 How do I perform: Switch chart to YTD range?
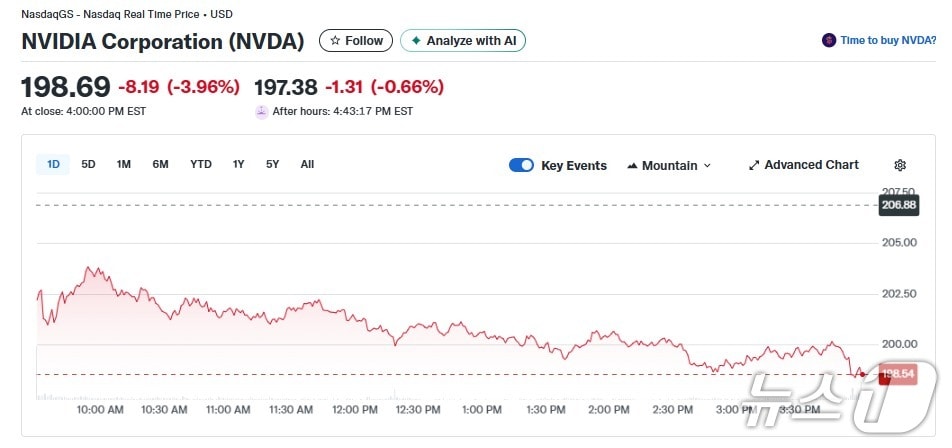tap(201, 164)
